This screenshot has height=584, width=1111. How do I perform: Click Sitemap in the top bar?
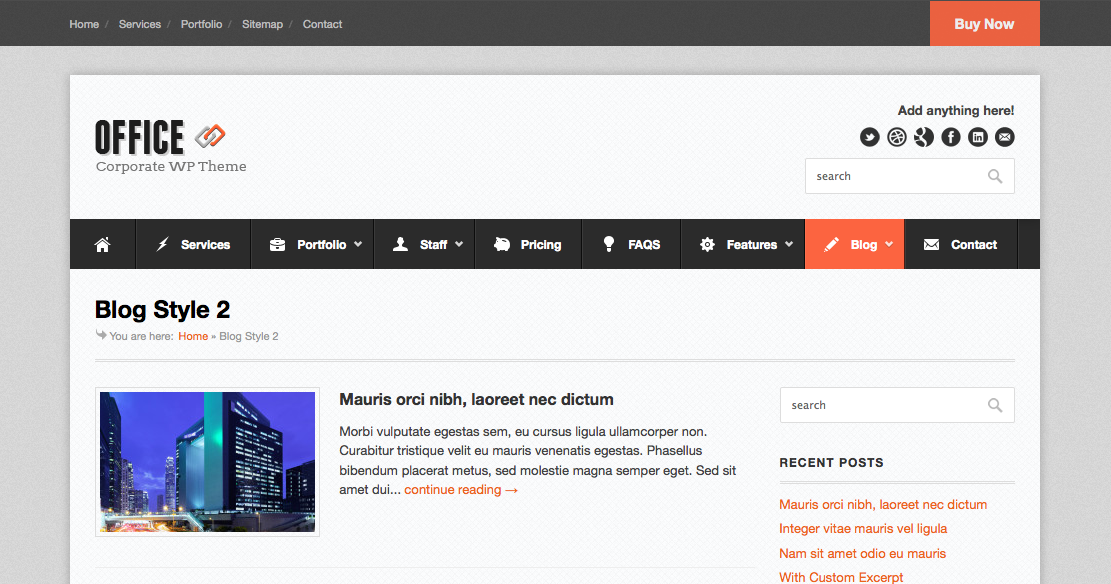262,24
